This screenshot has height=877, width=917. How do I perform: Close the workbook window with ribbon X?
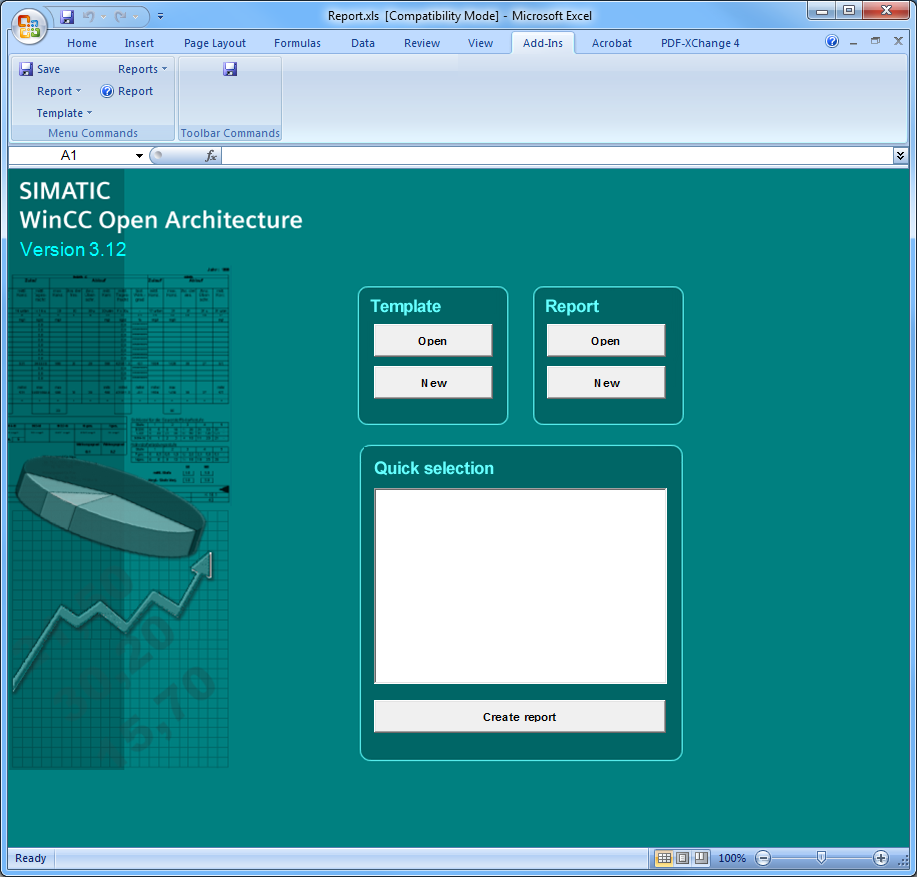[x=898, y=41]
